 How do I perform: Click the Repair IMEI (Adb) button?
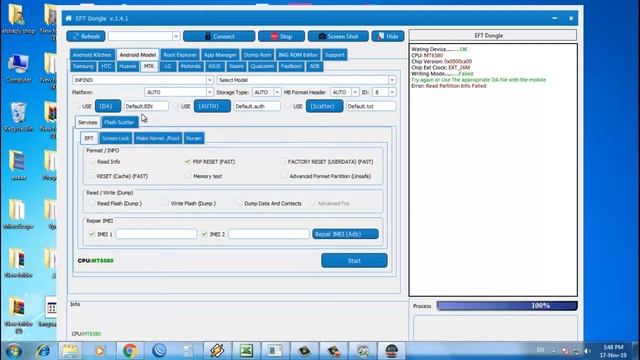pos(345,234)
